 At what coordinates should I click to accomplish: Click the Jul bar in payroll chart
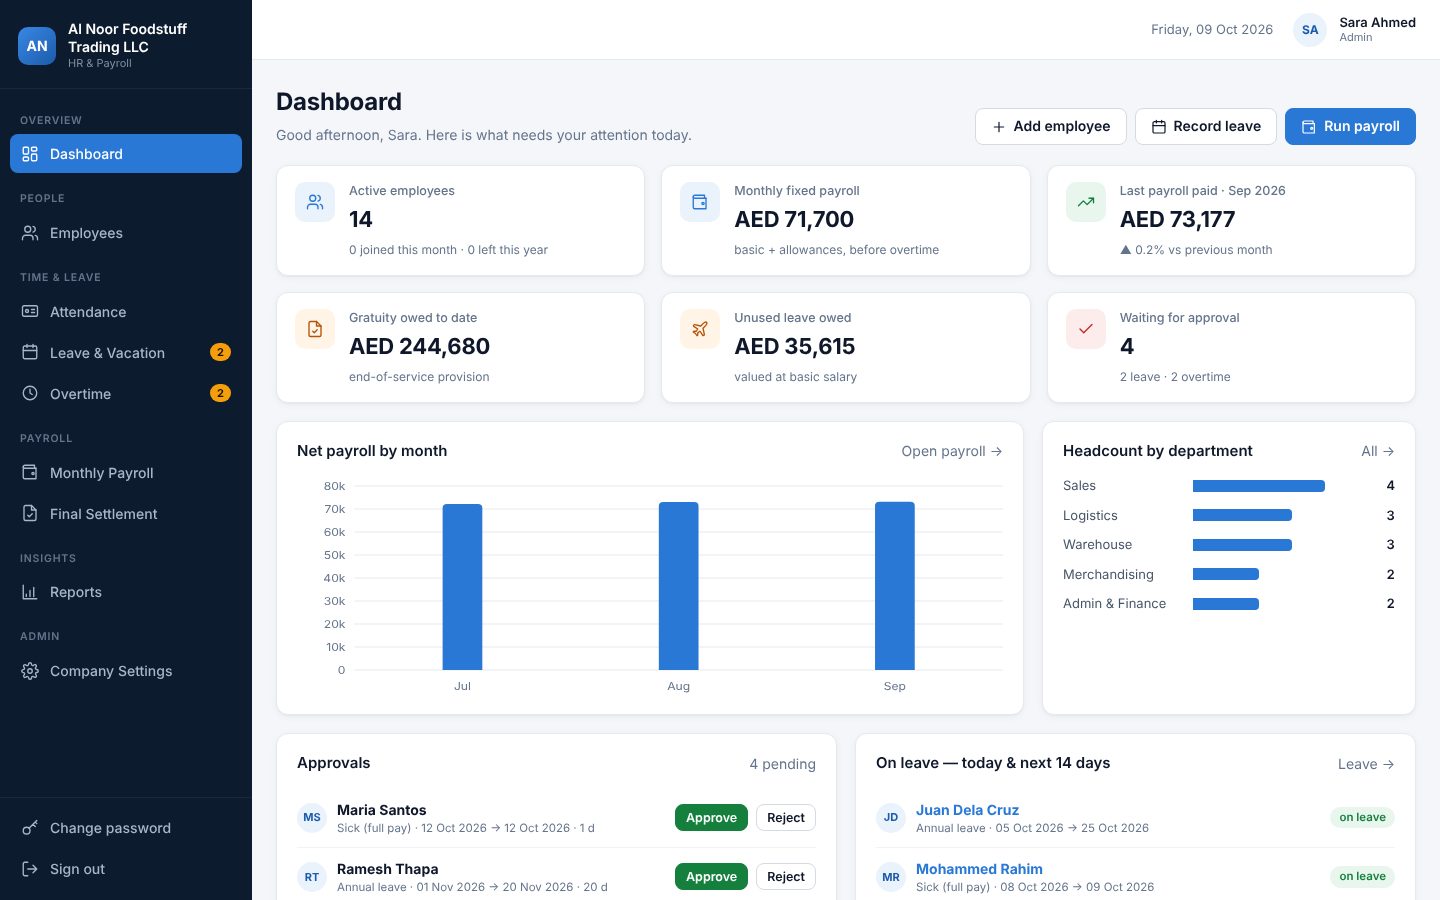(x=462, y=587)
